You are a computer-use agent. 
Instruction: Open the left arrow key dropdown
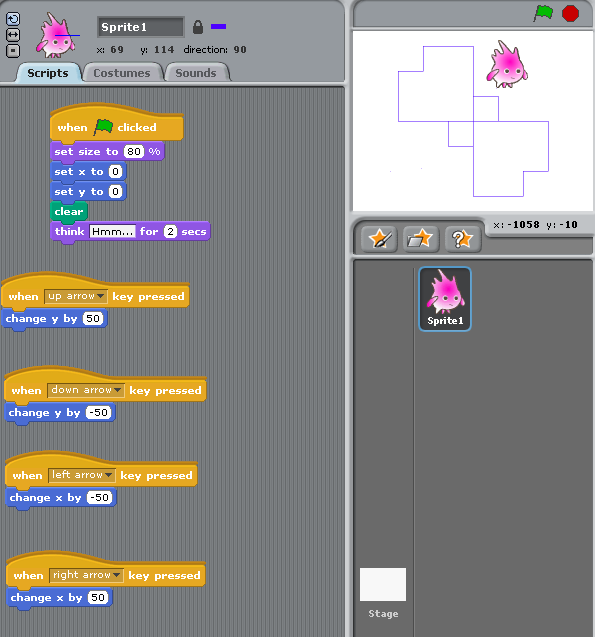pos(82,475)
